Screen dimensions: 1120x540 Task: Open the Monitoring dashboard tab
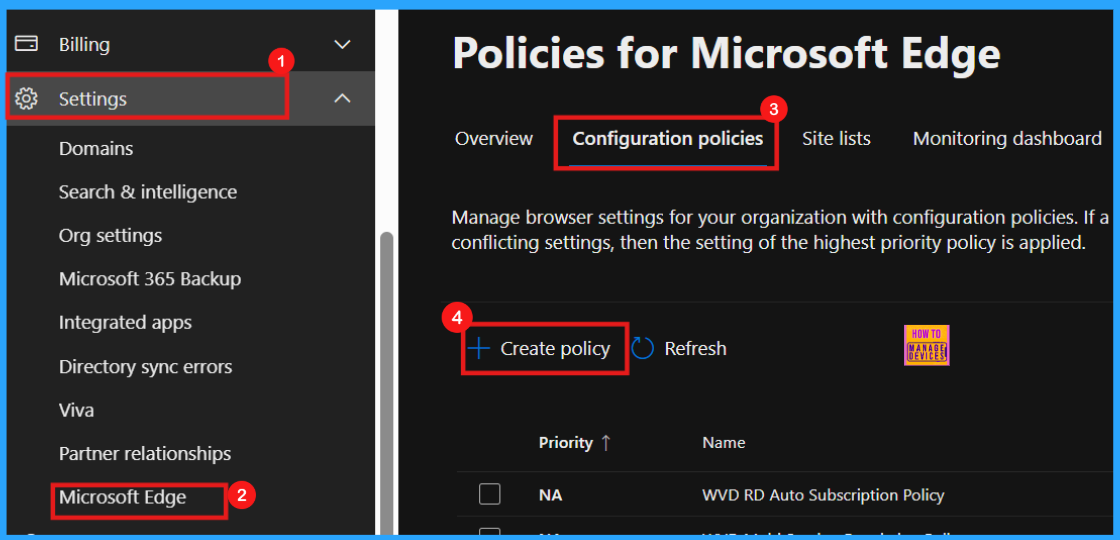coord(1007,139)
